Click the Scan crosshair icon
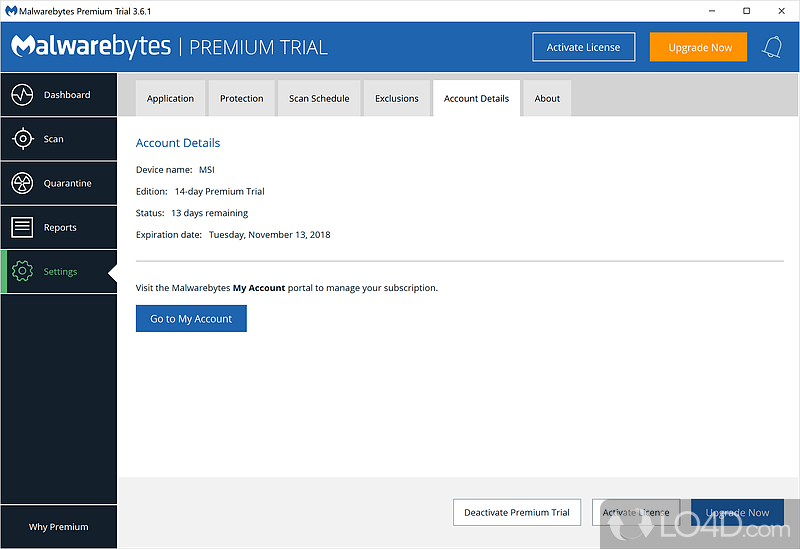This screenshot has width=800, height=549. pos(23,139)
